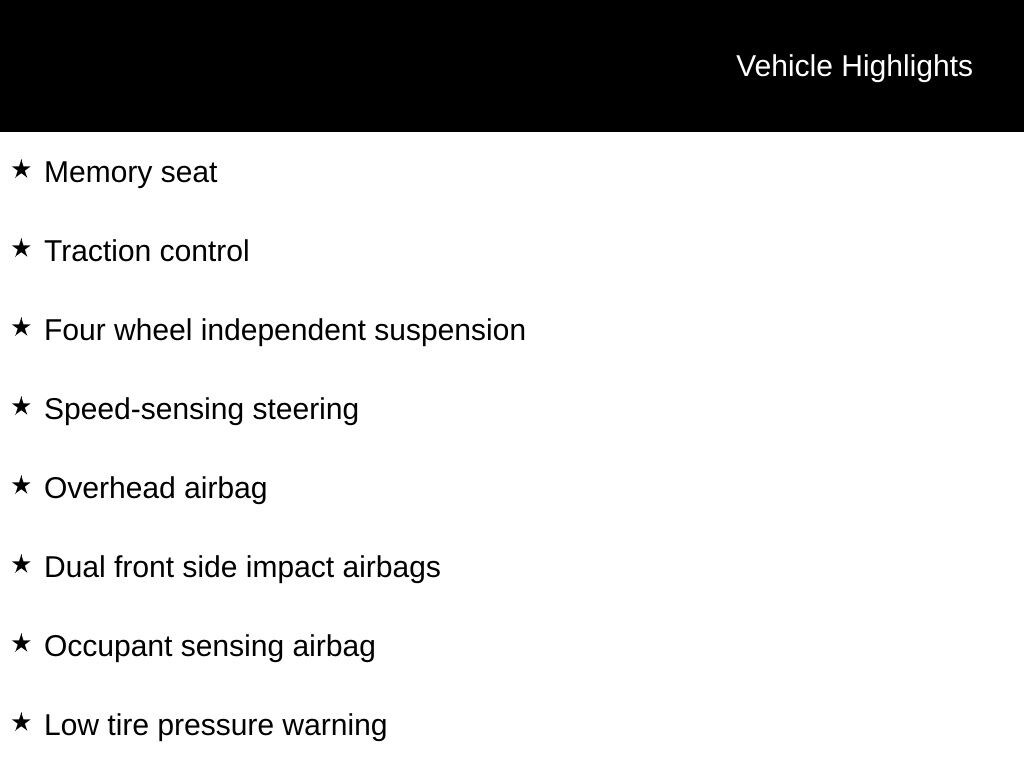Select the star next to Occupant sensing airbag
Viewport: 1024px width, 768px height.
[x=21, y=643]
